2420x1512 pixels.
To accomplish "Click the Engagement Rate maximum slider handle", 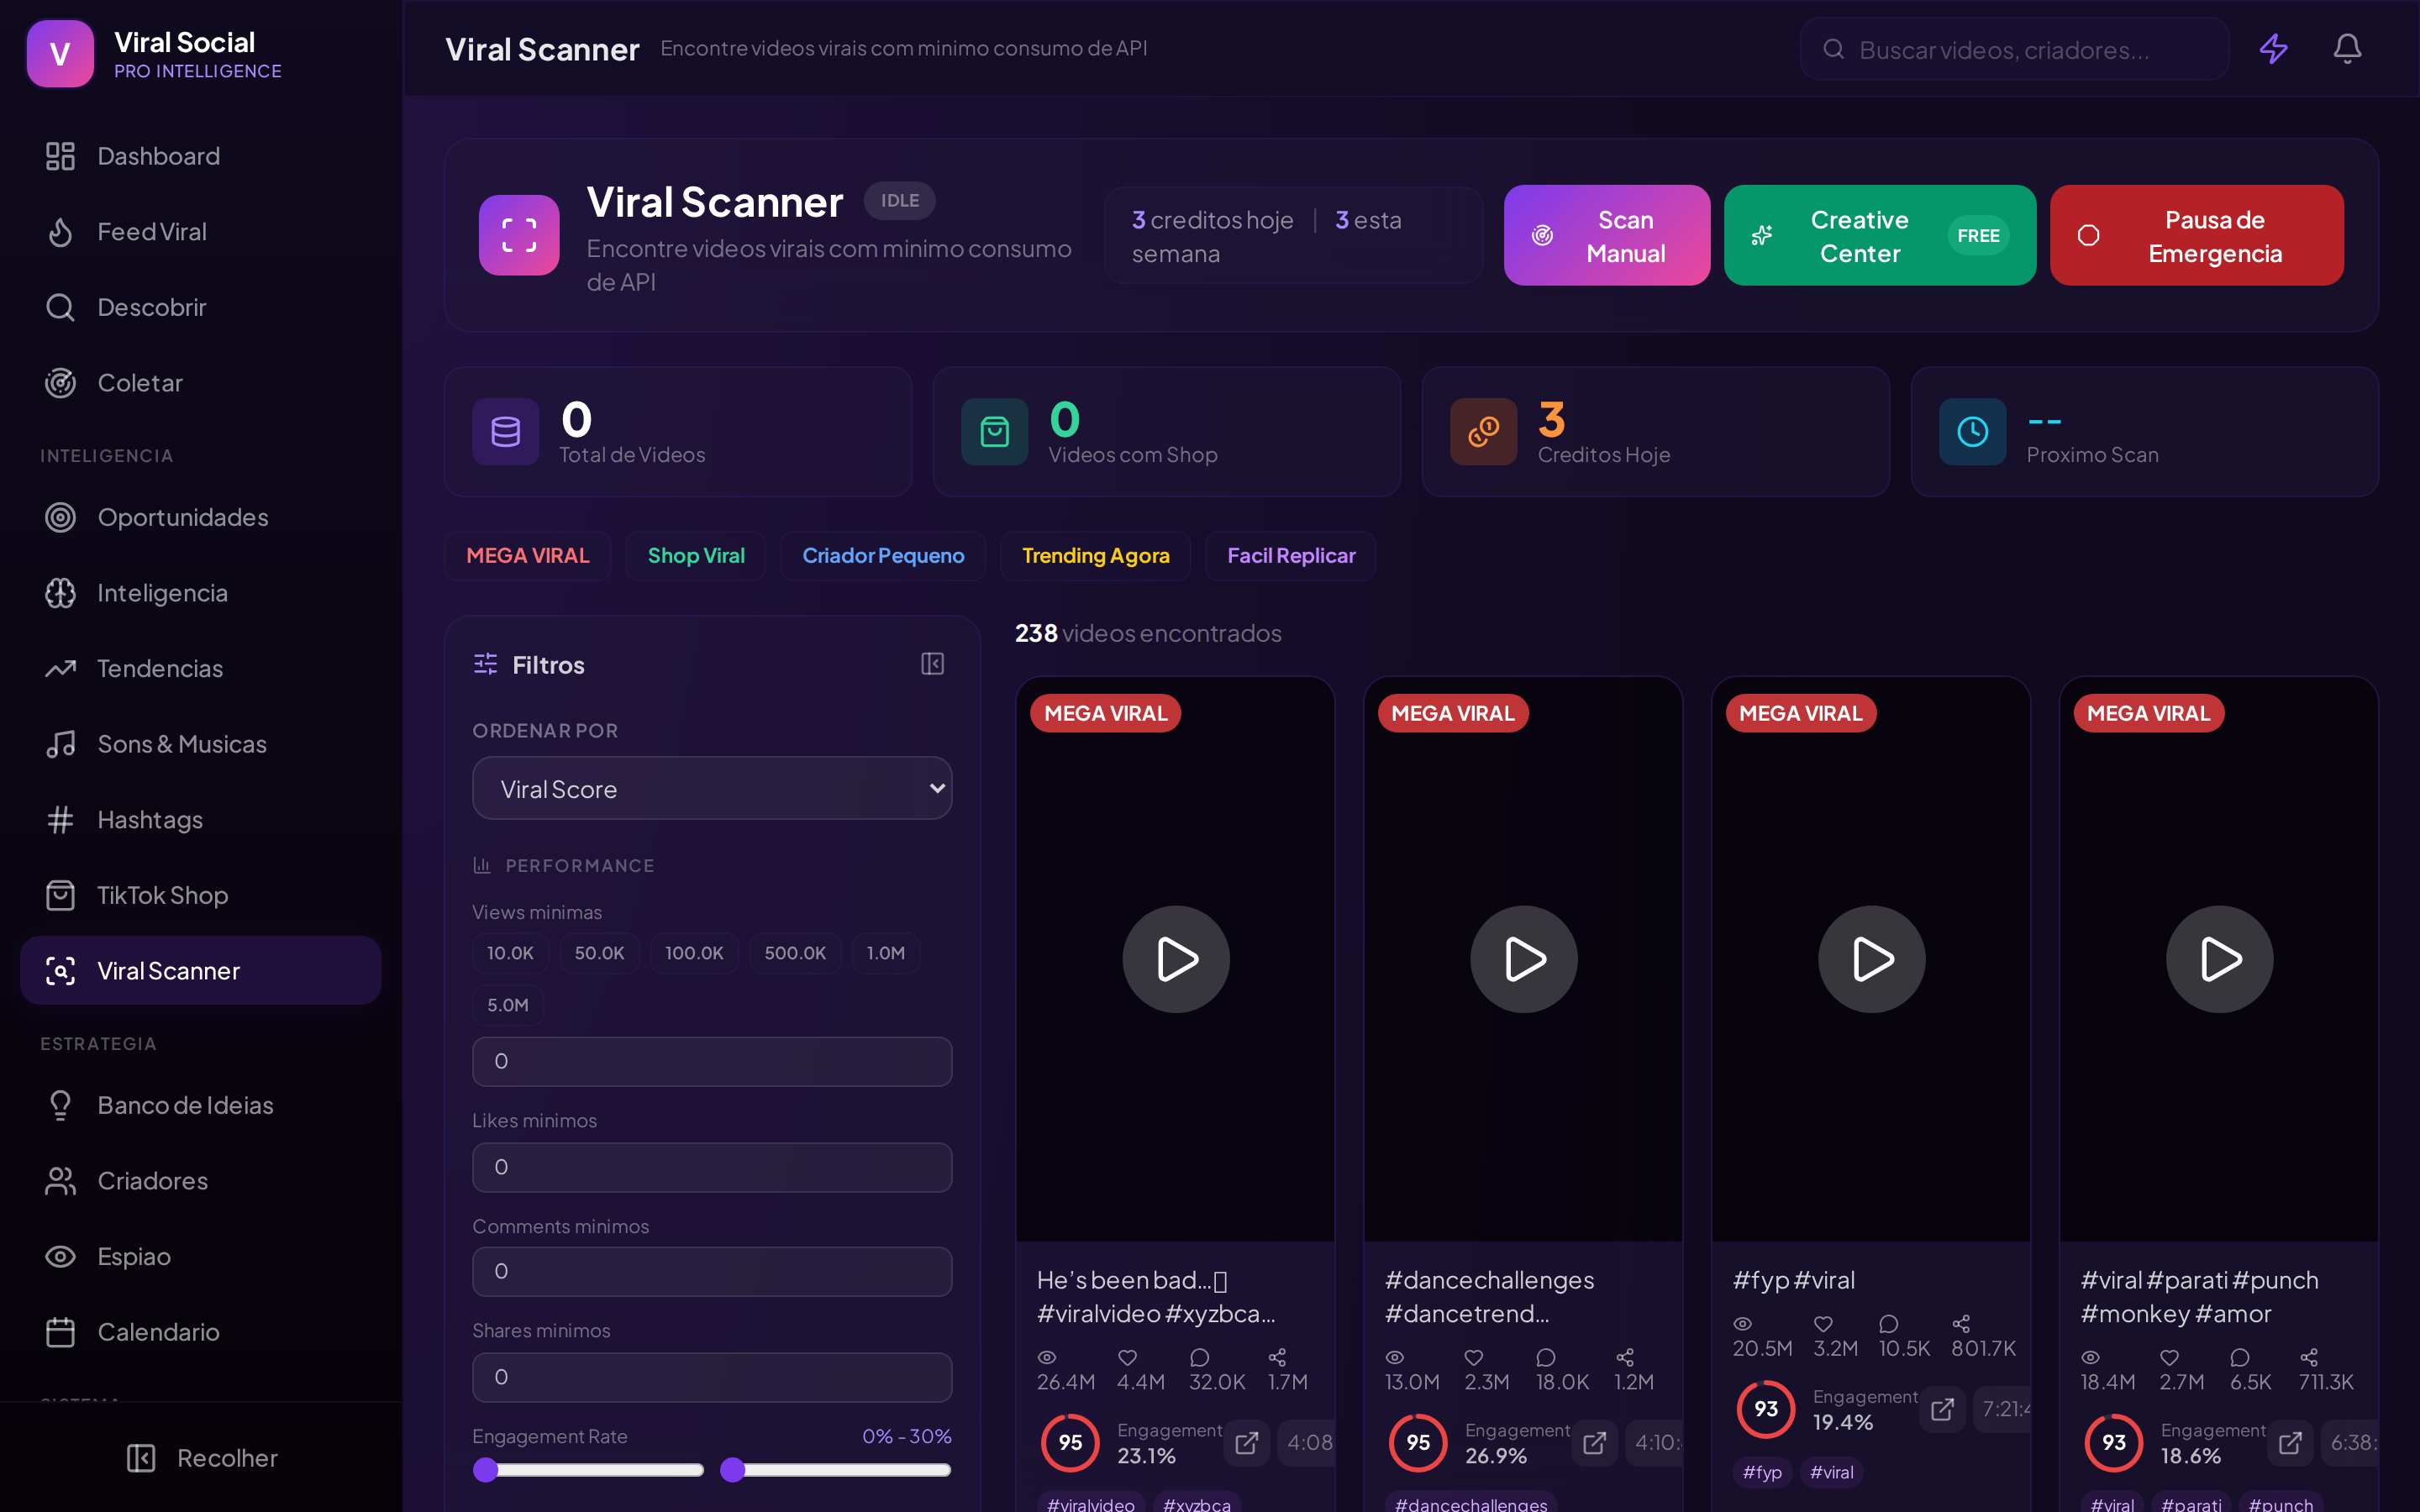I will tap(733, 1469).
